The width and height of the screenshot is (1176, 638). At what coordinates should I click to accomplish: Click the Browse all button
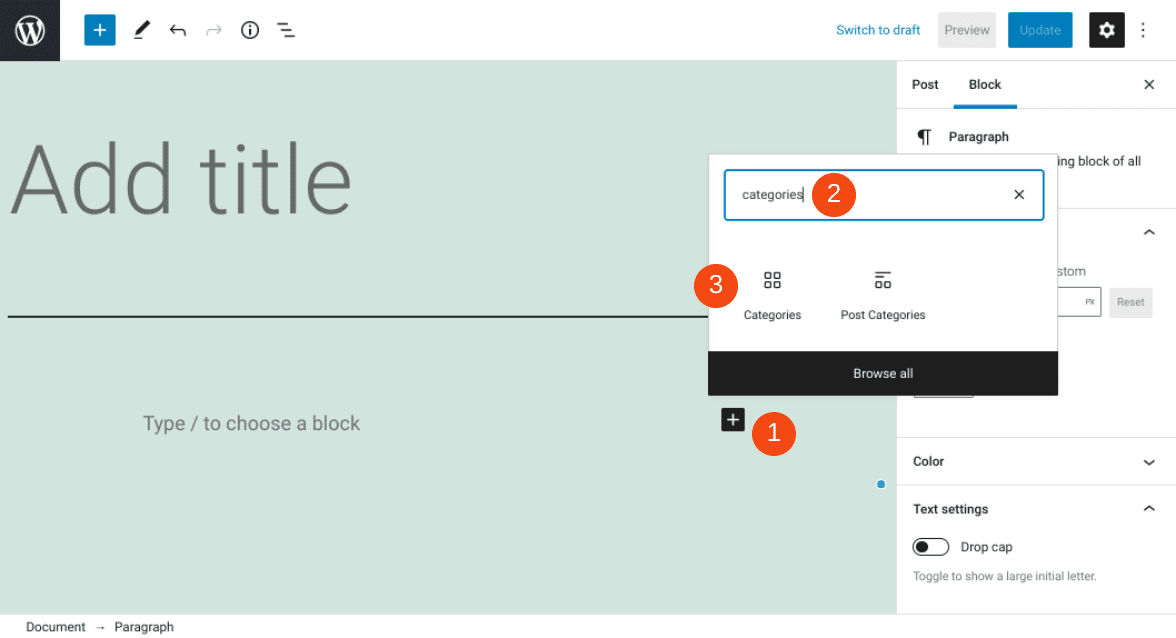882,373
